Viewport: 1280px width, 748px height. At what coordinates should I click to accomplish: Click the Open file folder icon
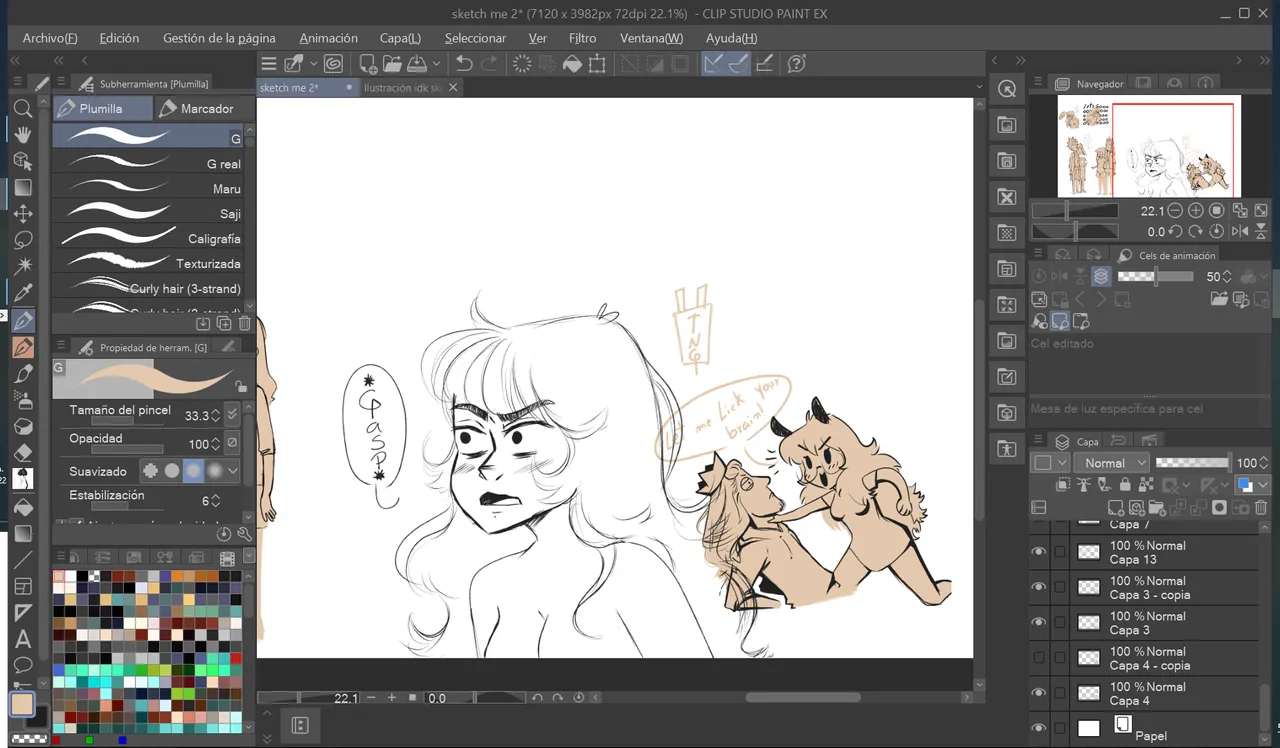[392, 64]
